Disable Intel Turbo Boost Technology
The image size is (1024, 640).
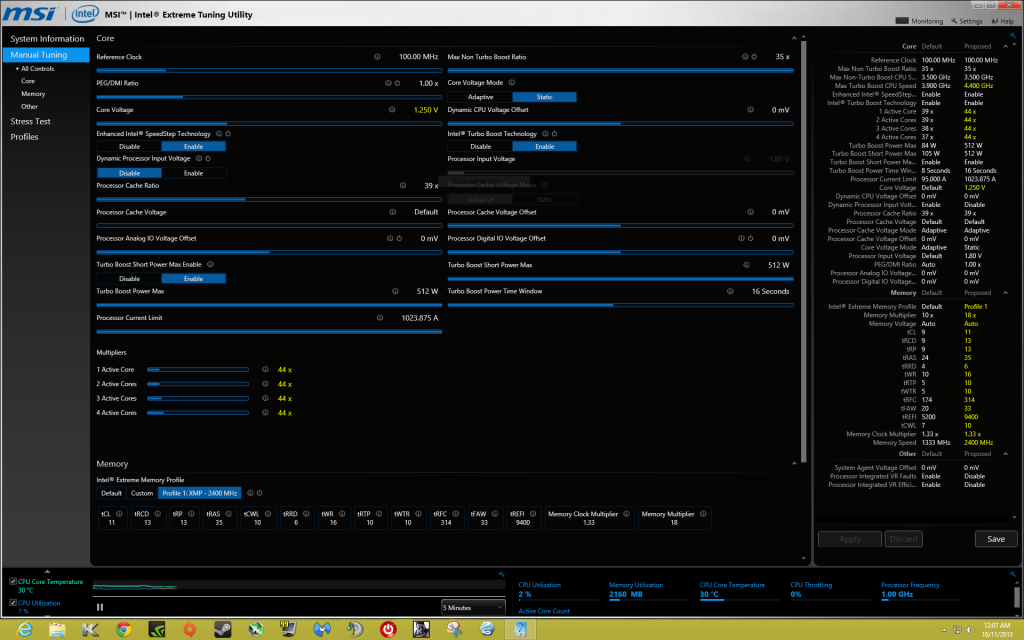click(x=480, y=146)
